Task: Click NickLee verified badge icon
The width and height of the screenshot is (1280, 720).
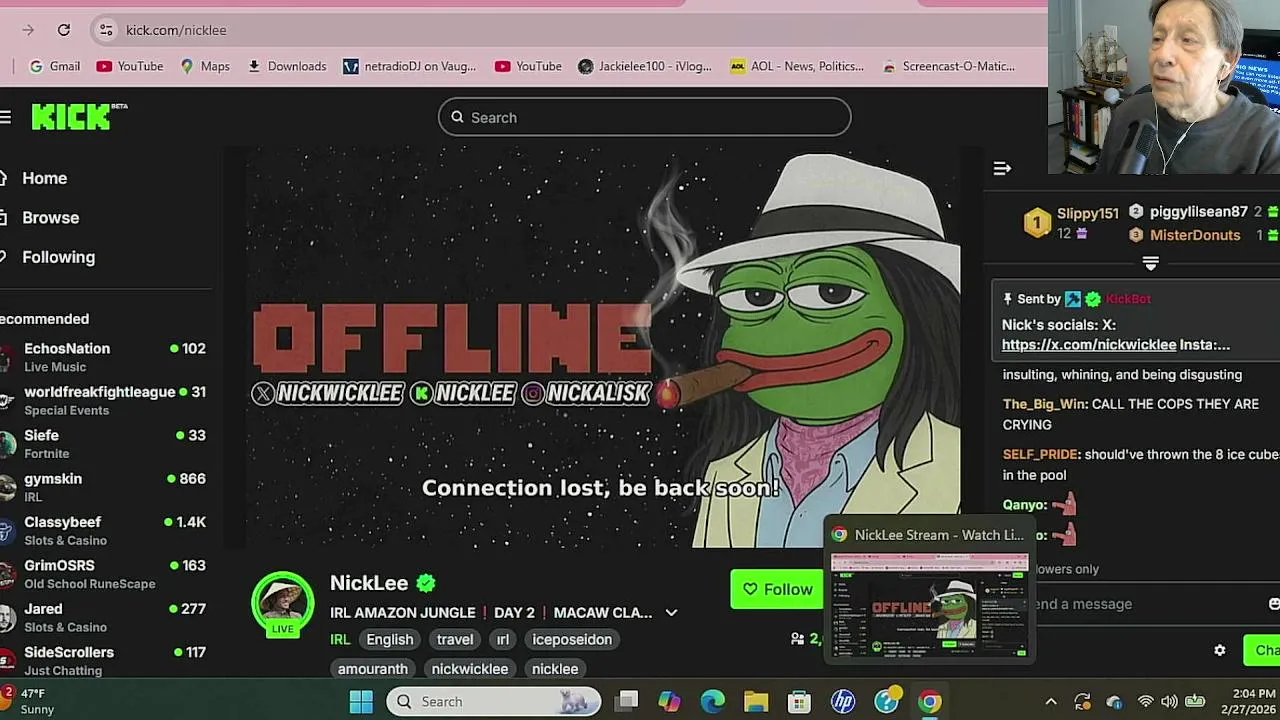Action: 426,583
